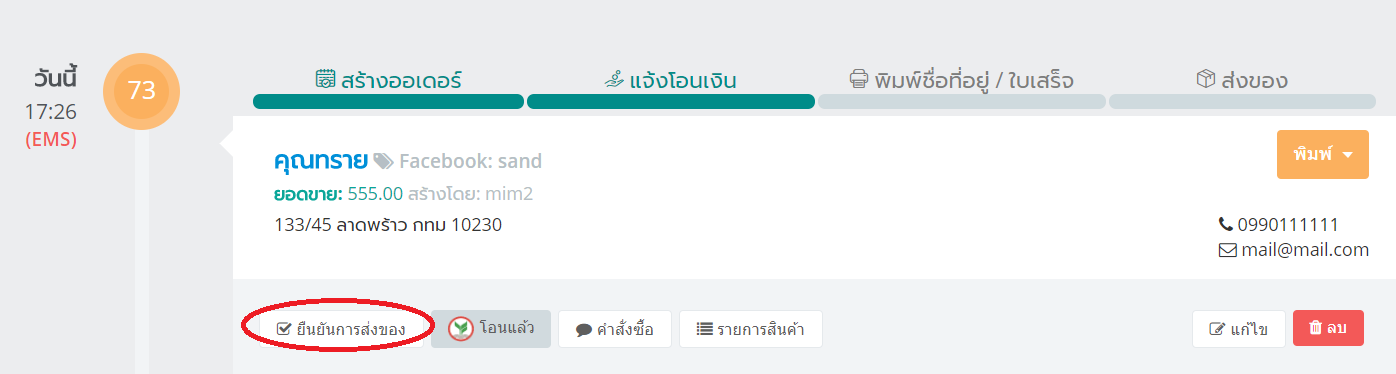The image size is (1396, 374).
Task: Click the envelope icon beside mail@mail.com
Action: click(1227, 250)
